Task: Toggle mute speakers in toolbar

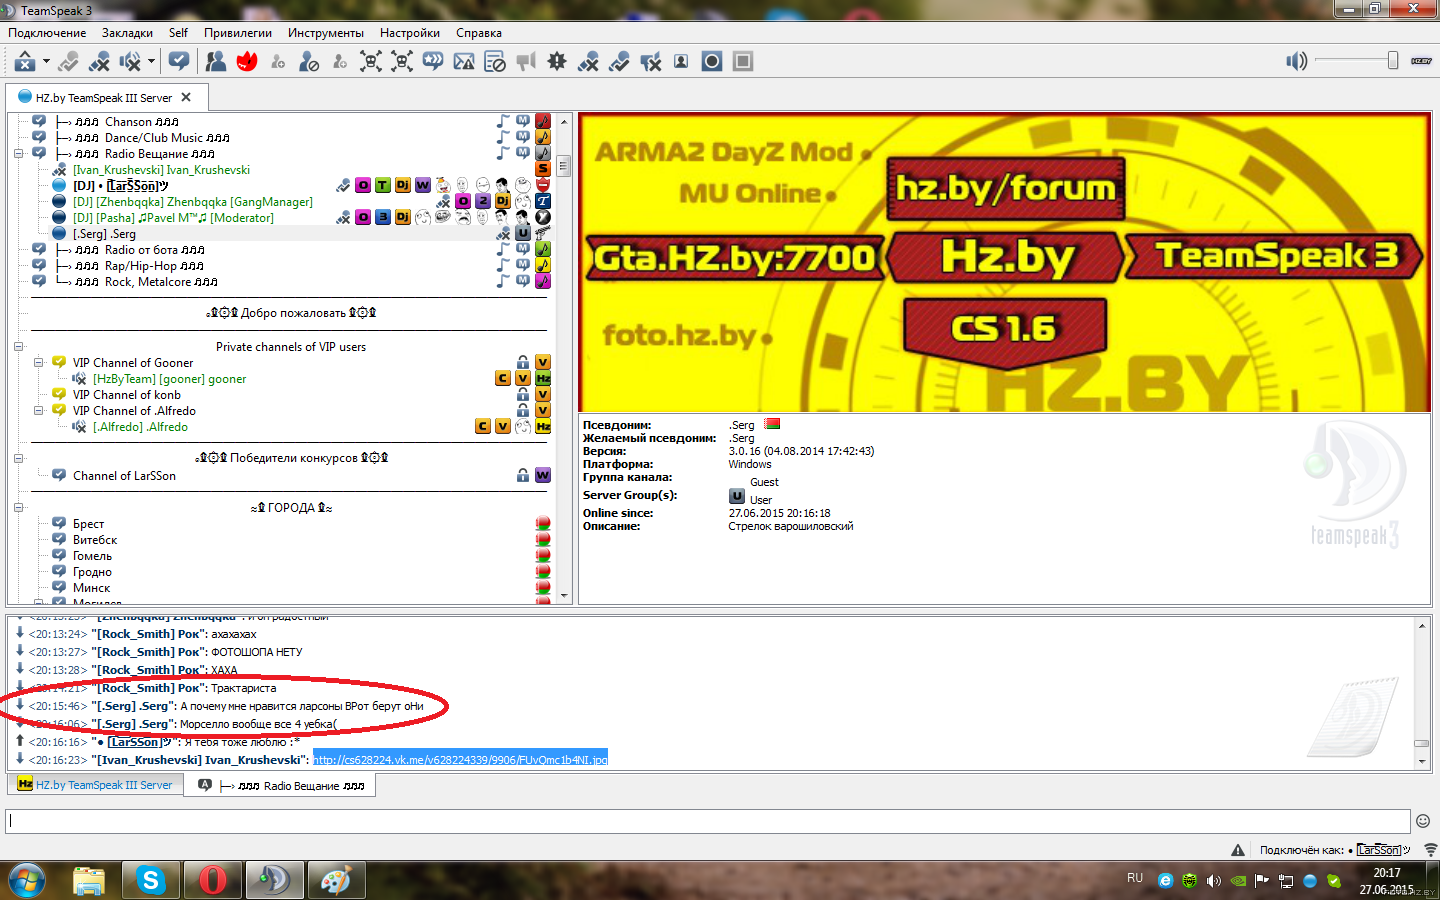Action: [130, 61]
